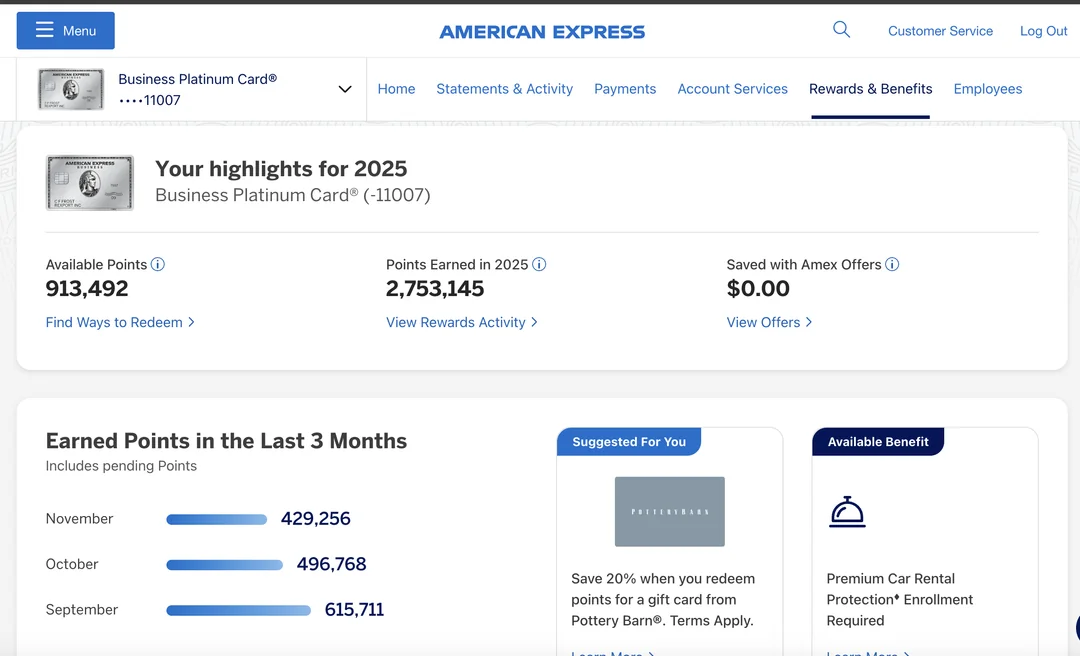Screen dimensions: 1080x656
Task: Open the hamburger Menu button
Action: (x=66, y=31)
